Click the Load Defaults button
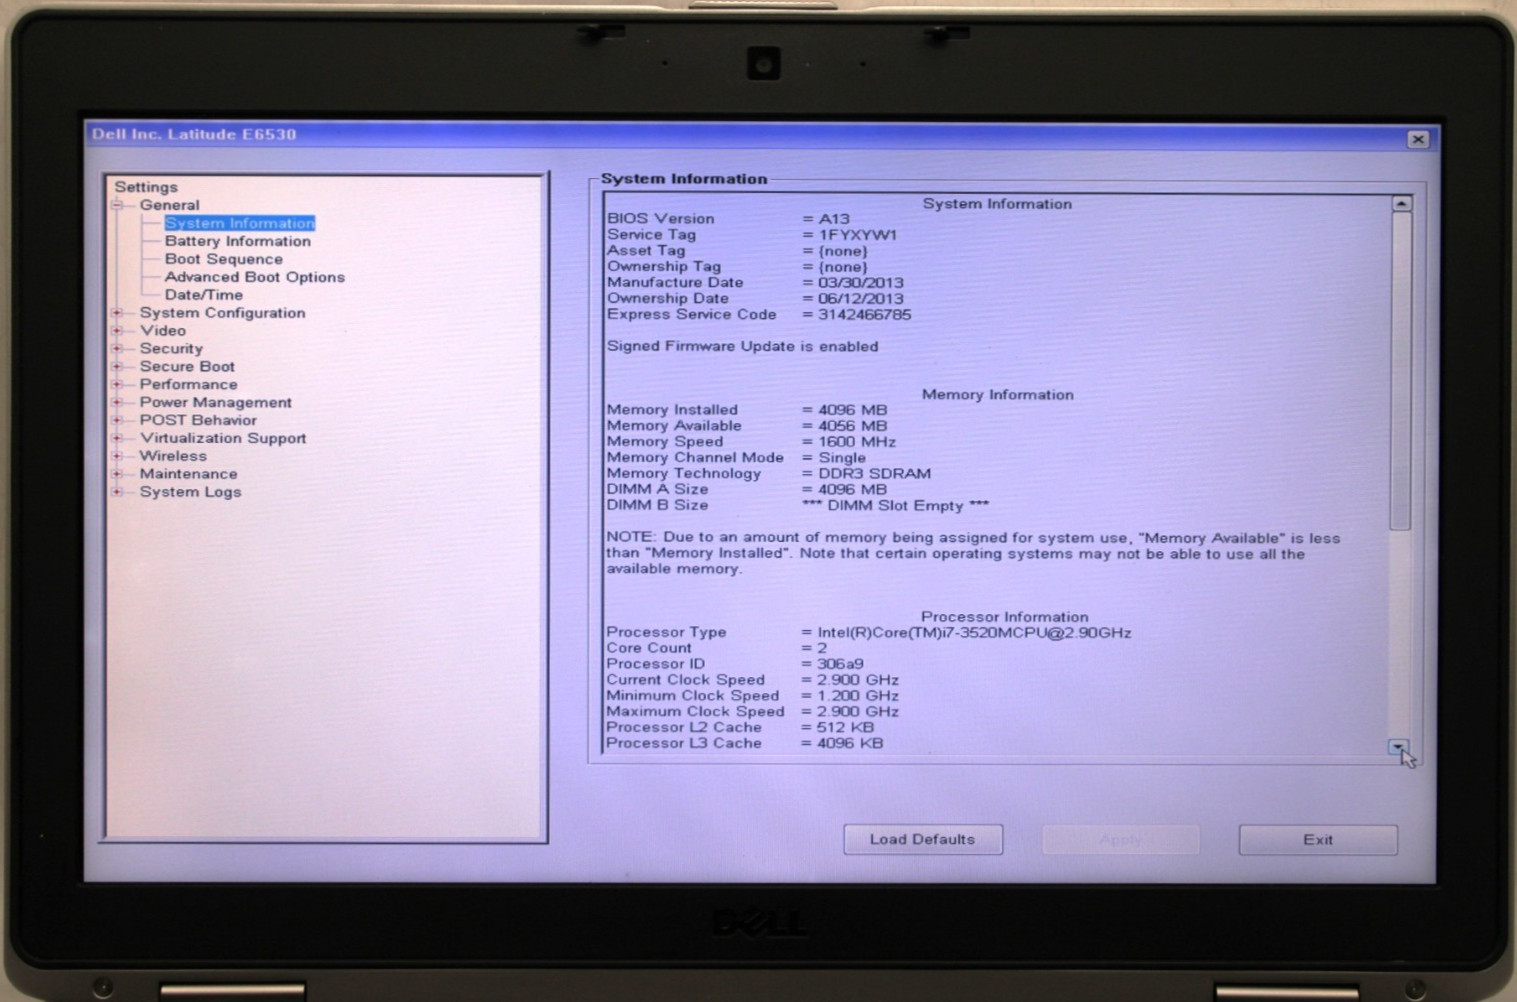This screenshot has width=1517, height=1002. (923, 840)
